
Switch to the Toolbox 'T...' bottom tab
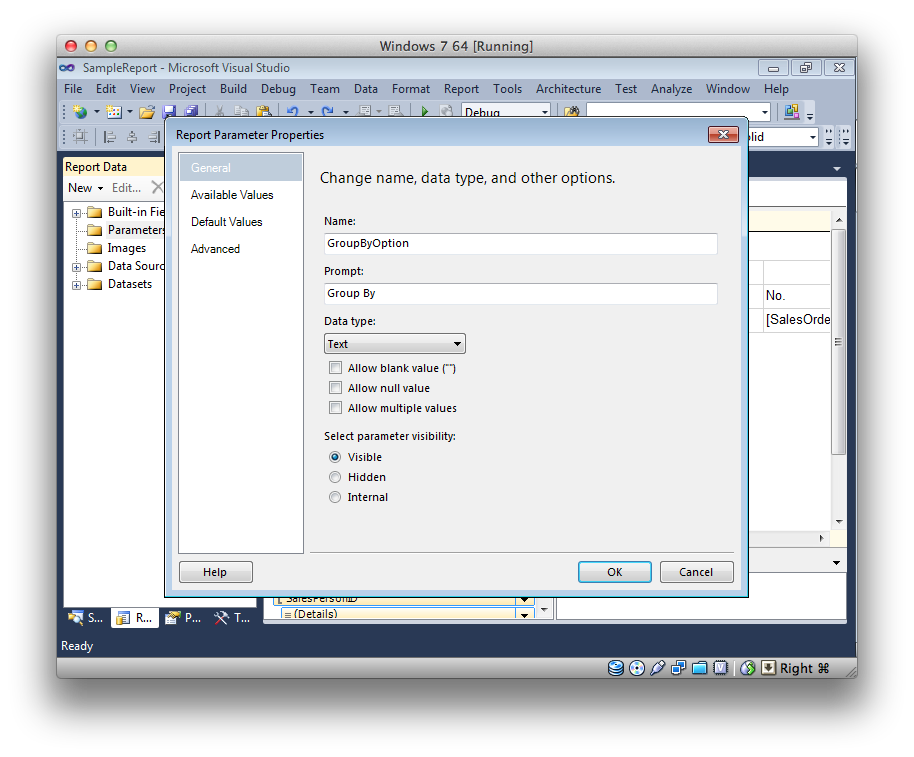coord(231,618)
